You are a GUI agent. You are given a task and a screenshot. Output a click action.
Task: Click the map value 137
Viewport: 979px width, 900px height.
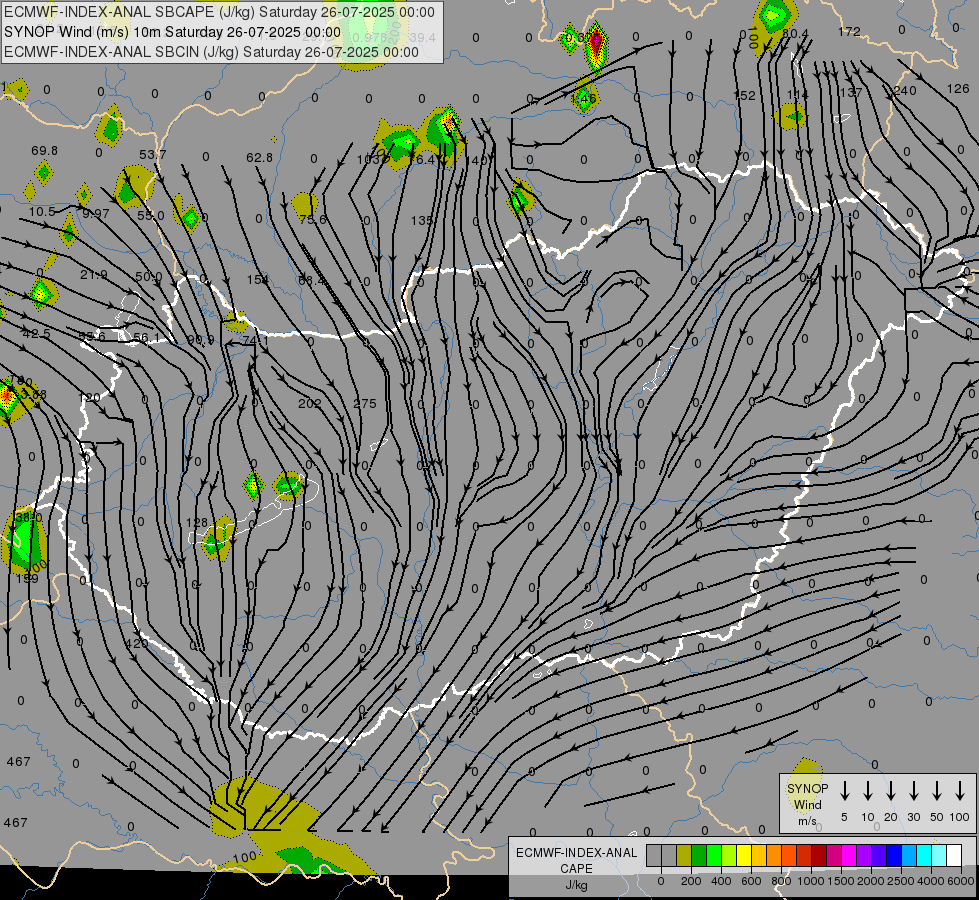[x=850, y=92]
